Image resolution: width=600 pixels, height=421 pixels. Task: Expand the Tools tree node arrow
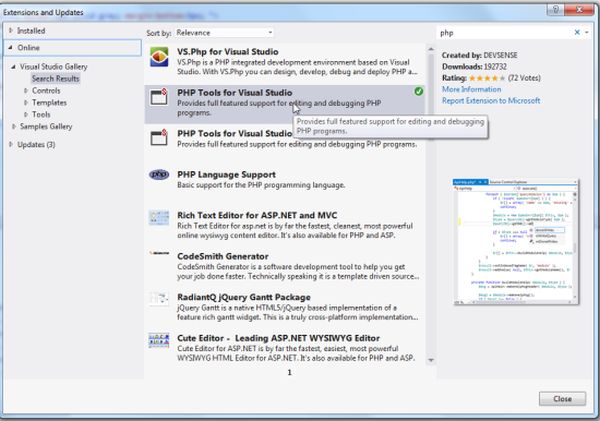pos(26,114)
